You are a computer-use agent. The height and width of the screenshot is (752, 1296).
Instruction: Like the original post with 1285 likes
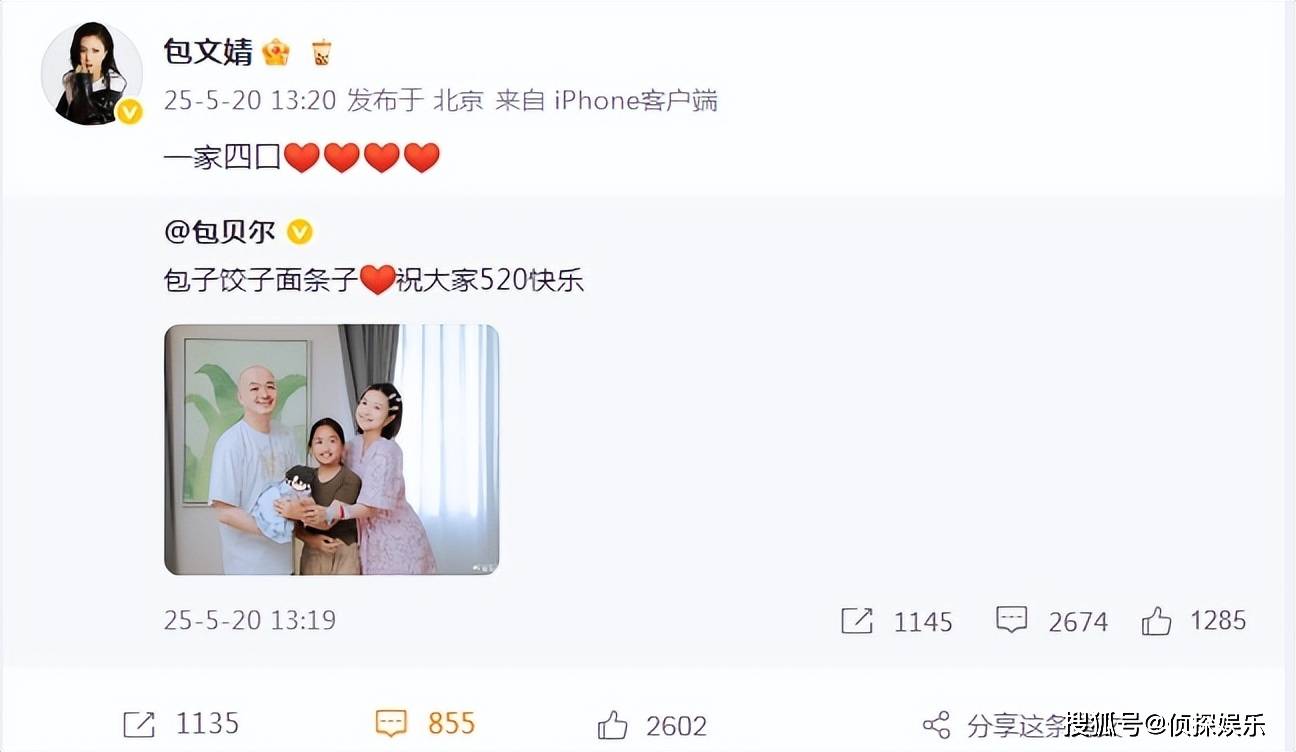[x=1156, y=621]
